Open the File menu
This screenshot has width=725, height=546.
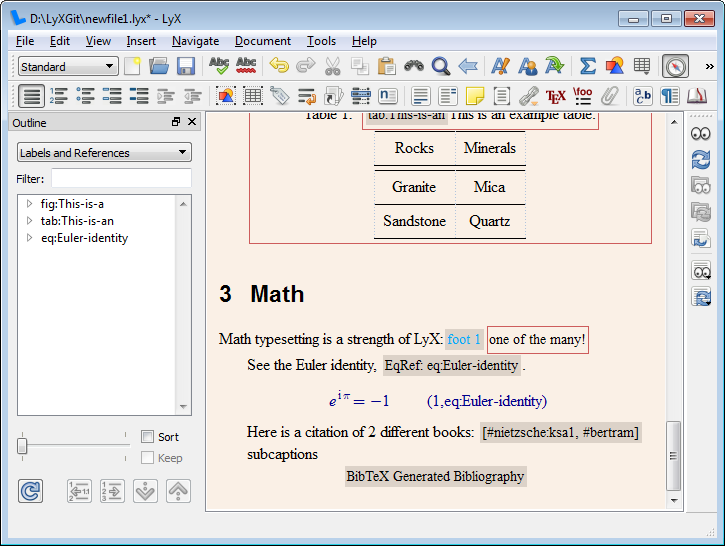(25, 41)
